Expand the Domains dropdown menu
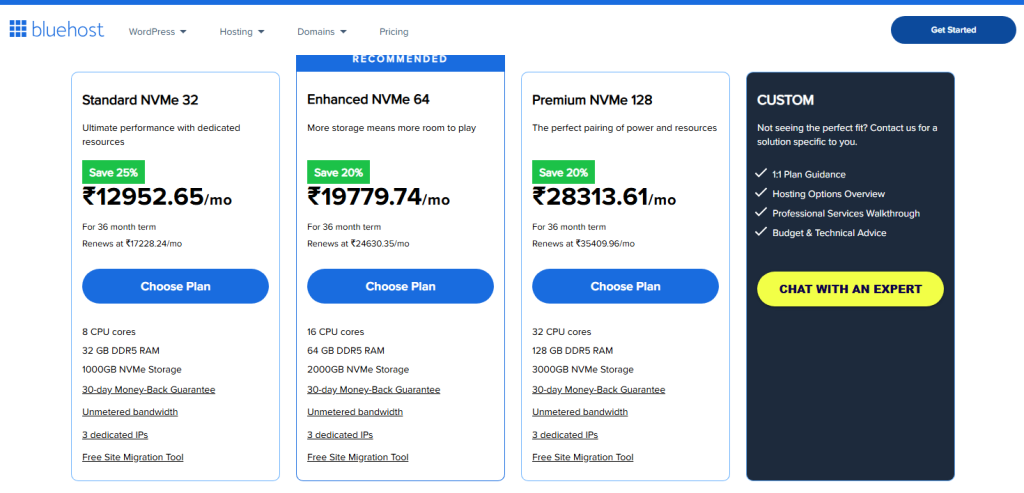The image size is (1024, 493). click(321, 32)
